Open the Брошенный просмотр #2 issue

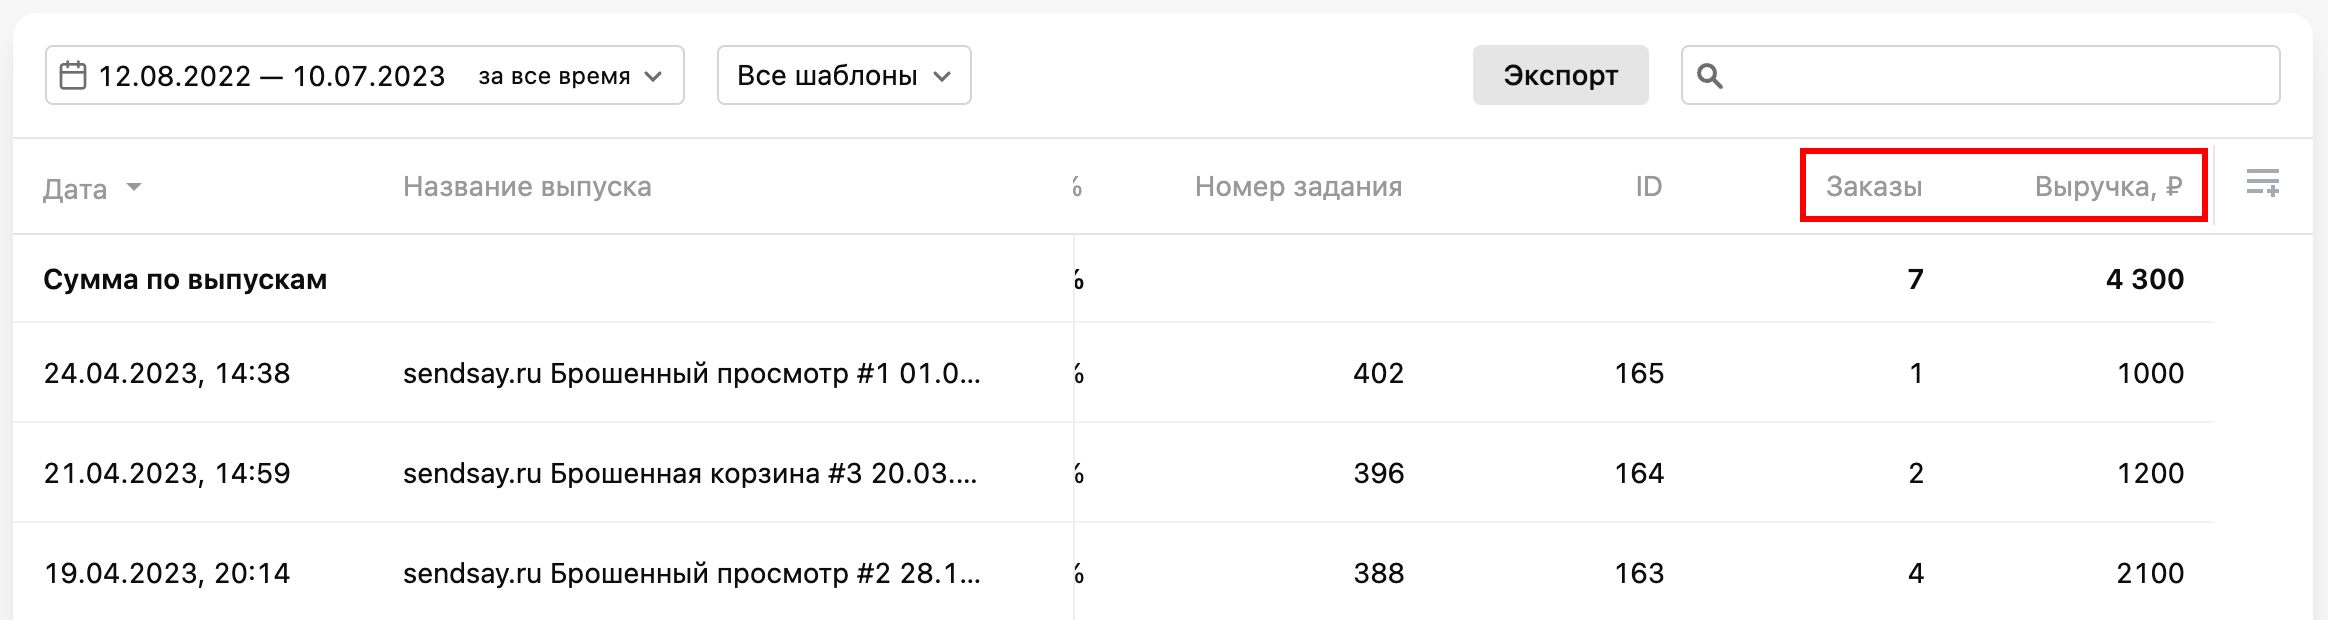click(x=691, y=573)
